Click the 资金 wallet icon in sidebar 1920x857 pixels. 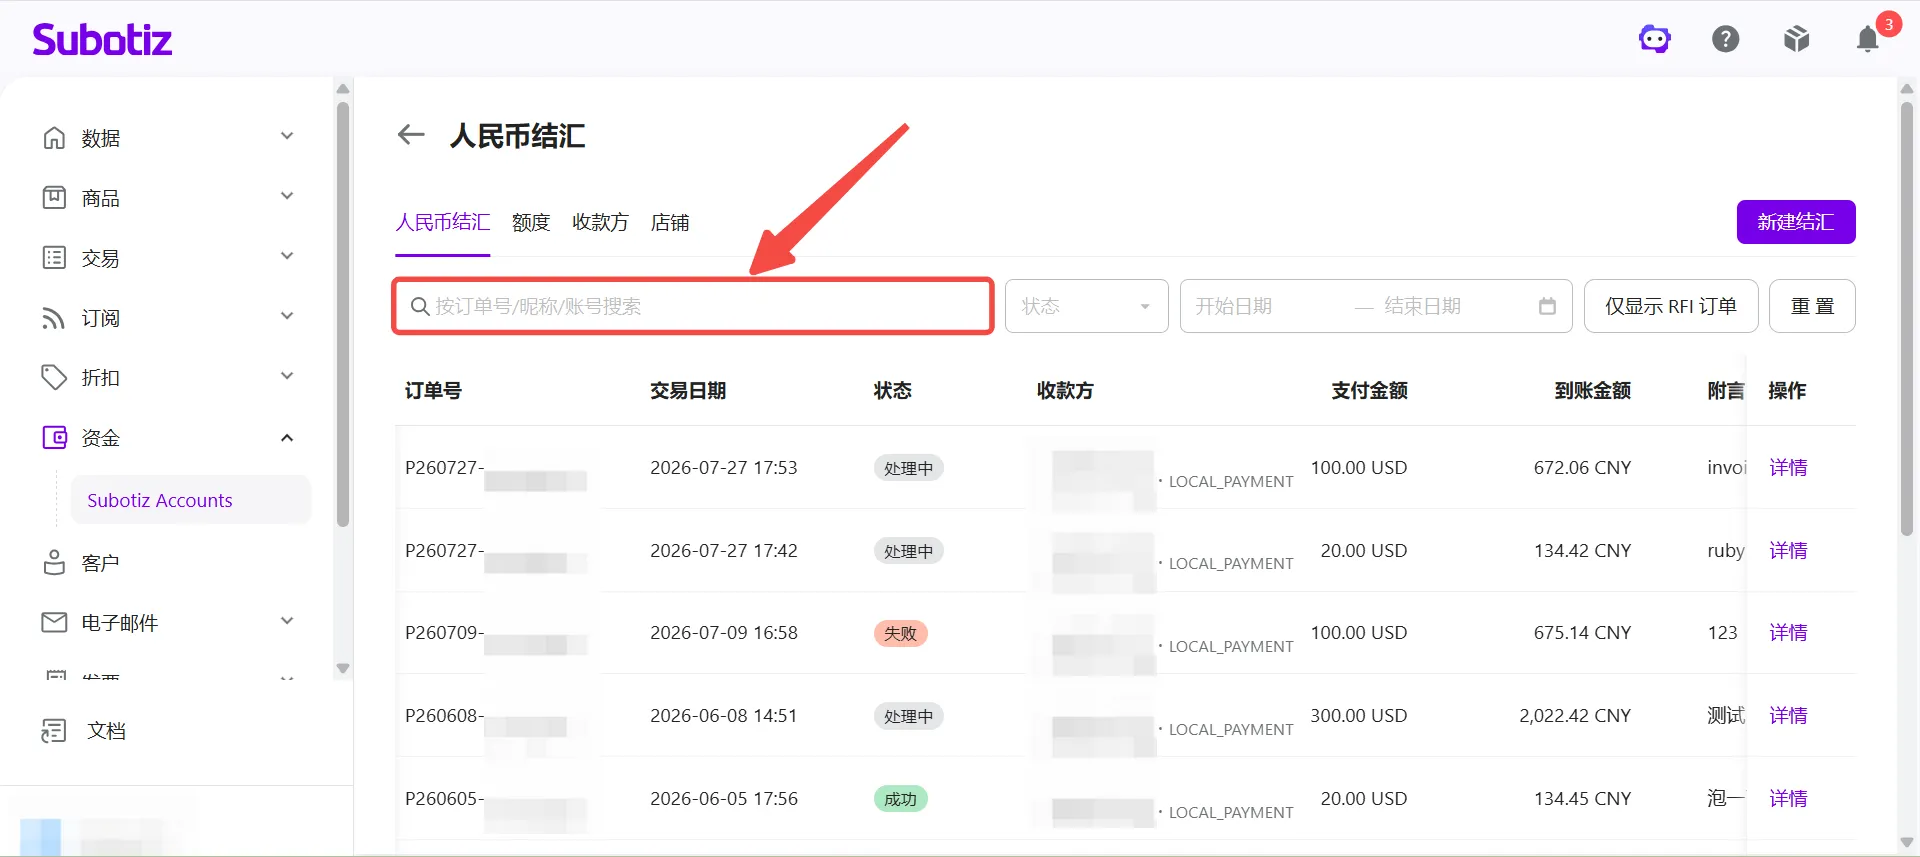click(x=54, y=437)
